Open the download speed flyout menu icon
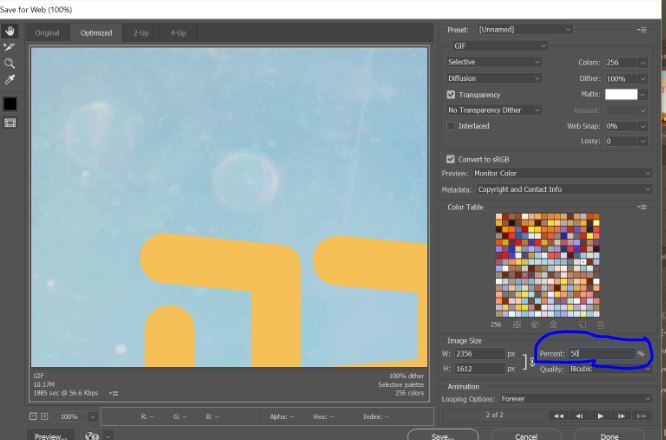666x440 pixels. pos(113,393)
